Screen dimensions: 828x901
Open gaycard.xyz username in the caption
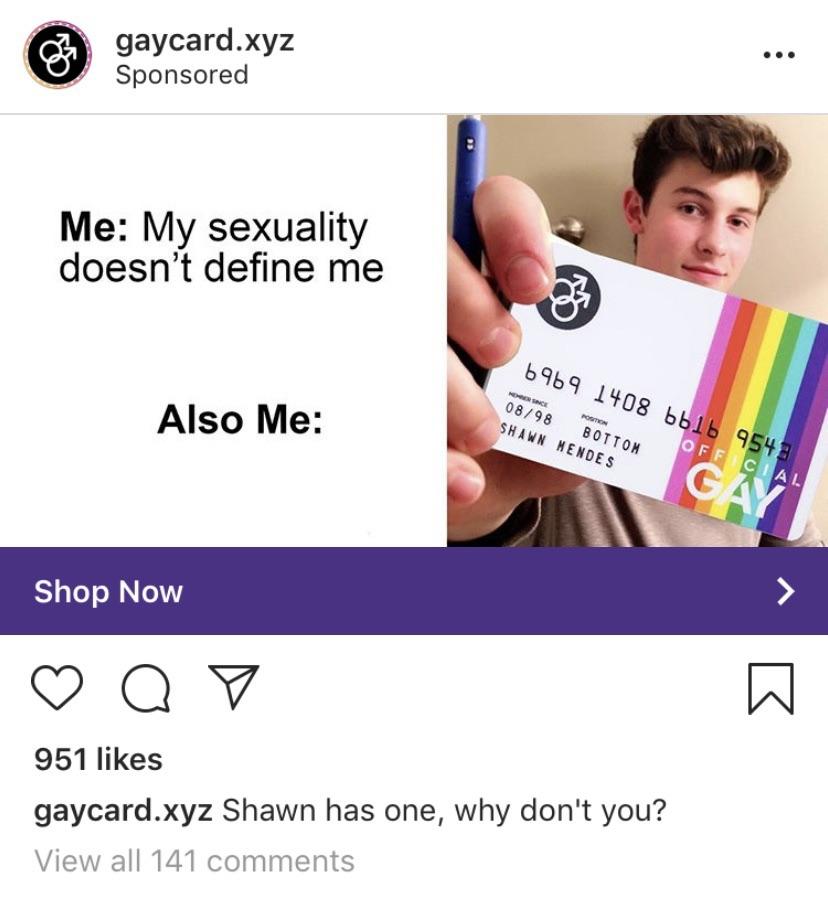pyautogui.click(x=123, y=811)
